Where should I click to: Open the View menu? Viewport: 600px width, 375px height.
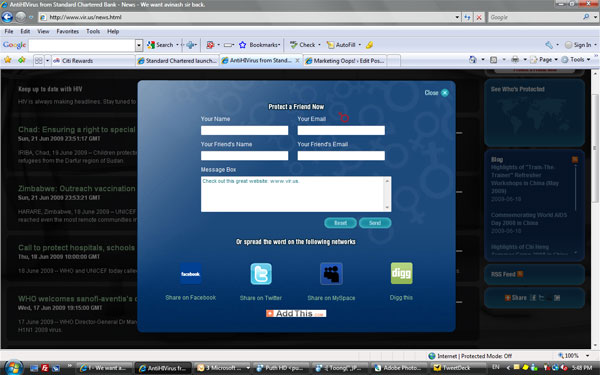[x=43, y=31]
